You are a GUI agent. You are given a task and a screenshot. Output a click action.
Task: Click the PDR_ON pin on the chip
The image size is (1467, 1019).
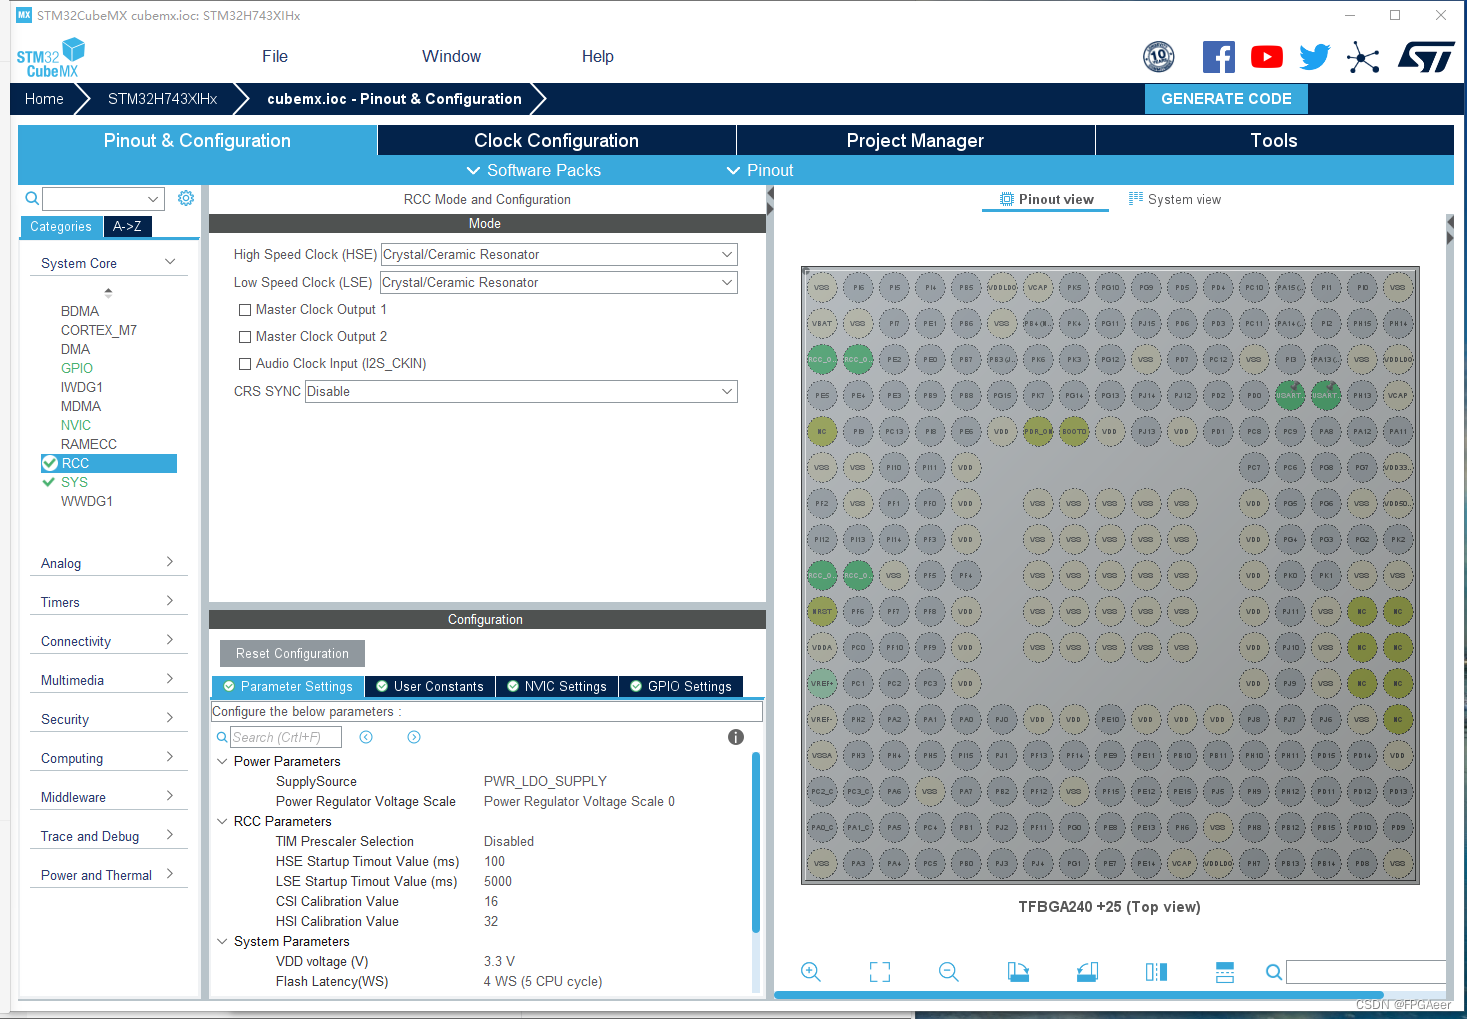[1038, 431]
